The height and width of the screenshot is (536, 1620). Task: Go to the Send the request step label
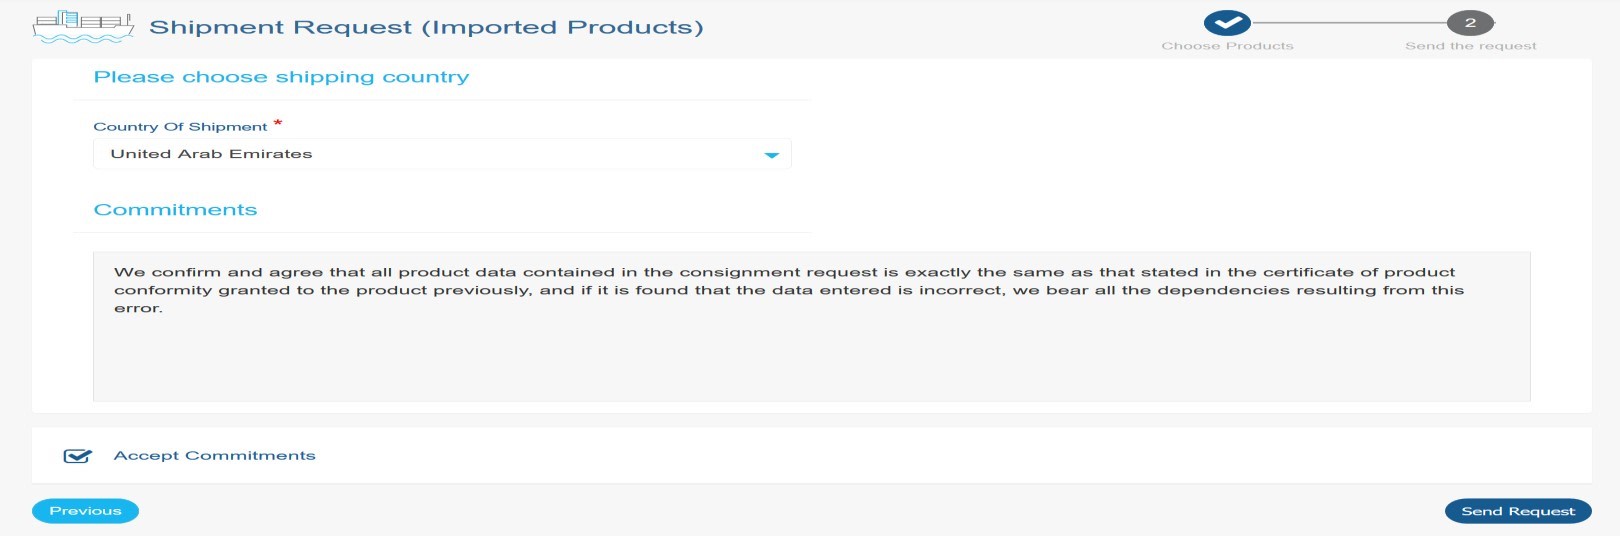[x=1471, y=46]
